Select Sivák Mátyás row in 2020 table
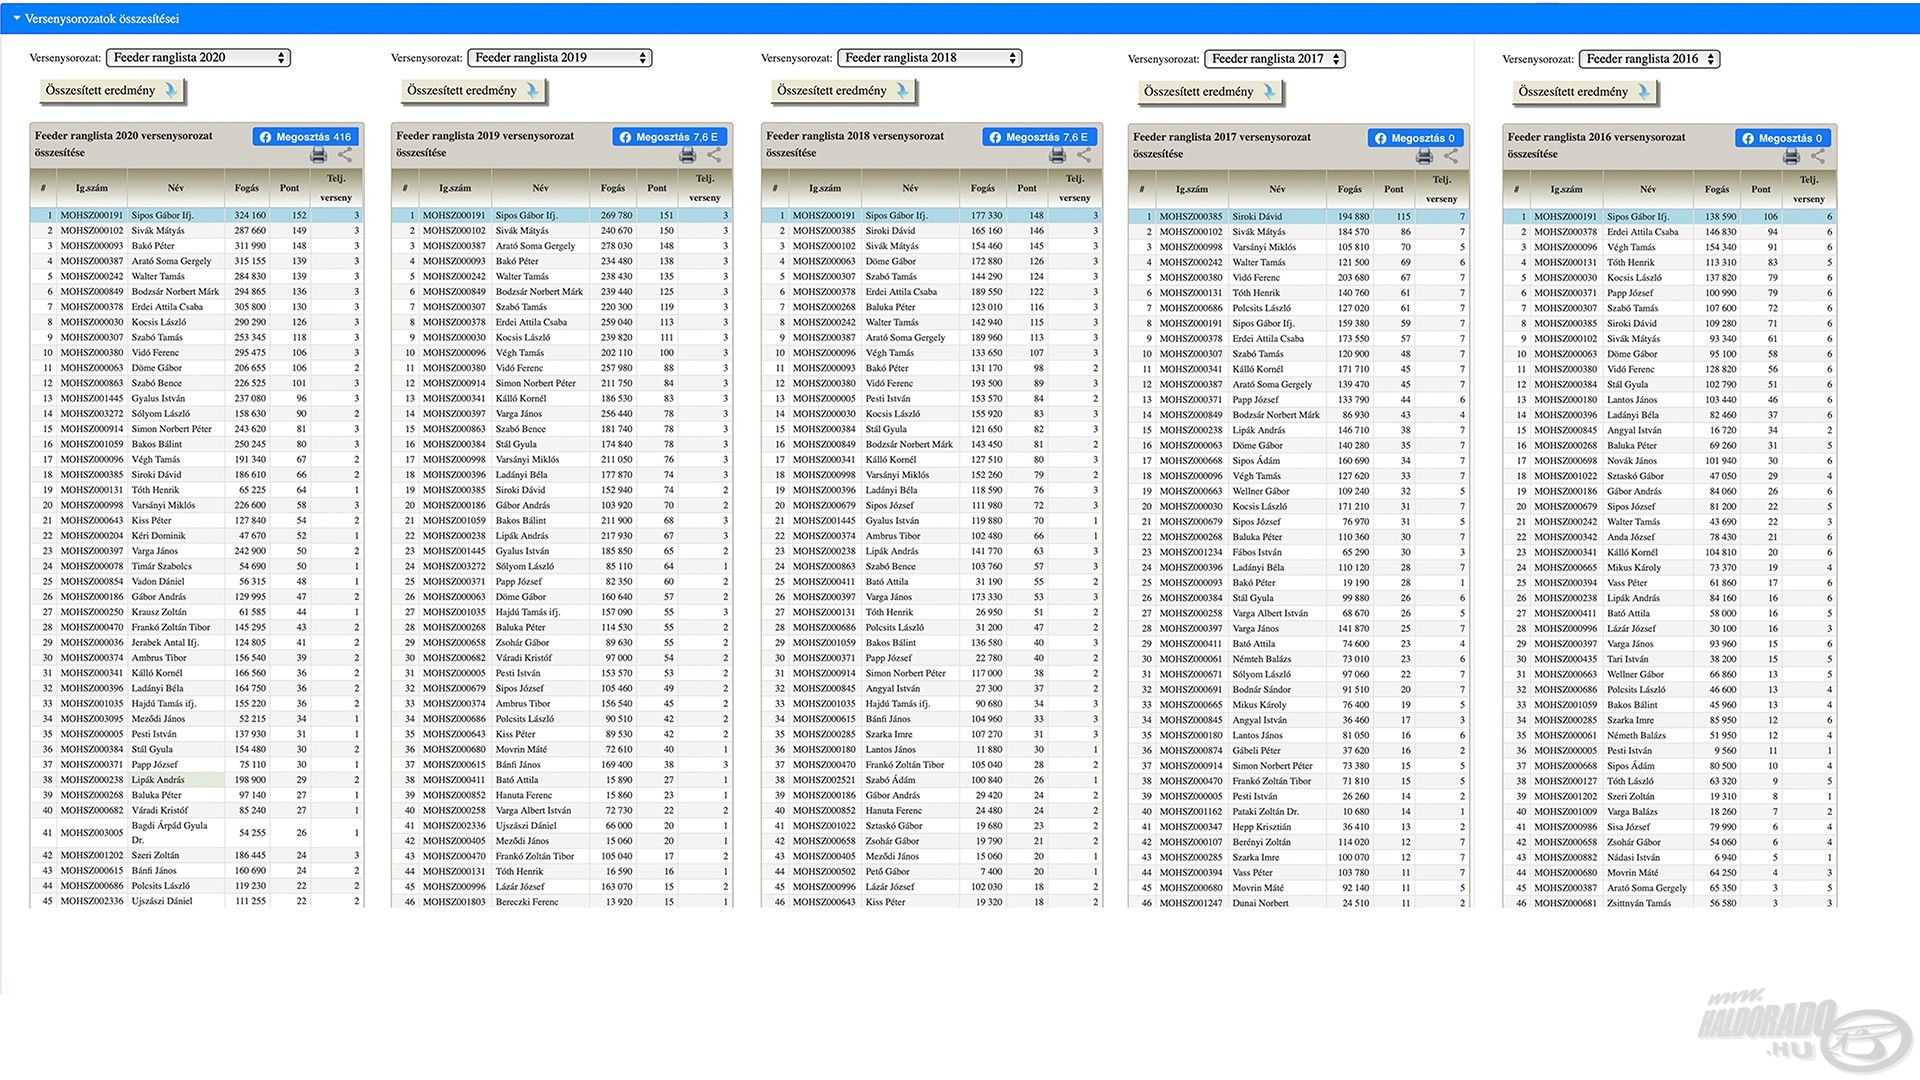Image resolution: width=1920 pixels, height=1080 pixels. [196, 230]
